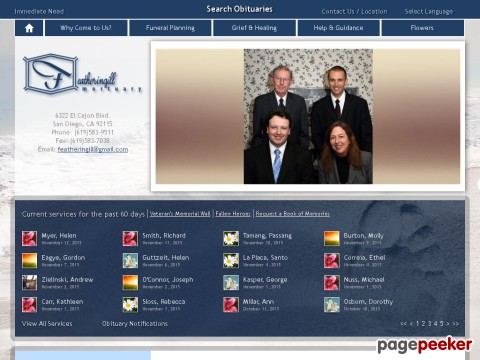Open Passang Tamang's daisy thumbnail

coord(231,239)
